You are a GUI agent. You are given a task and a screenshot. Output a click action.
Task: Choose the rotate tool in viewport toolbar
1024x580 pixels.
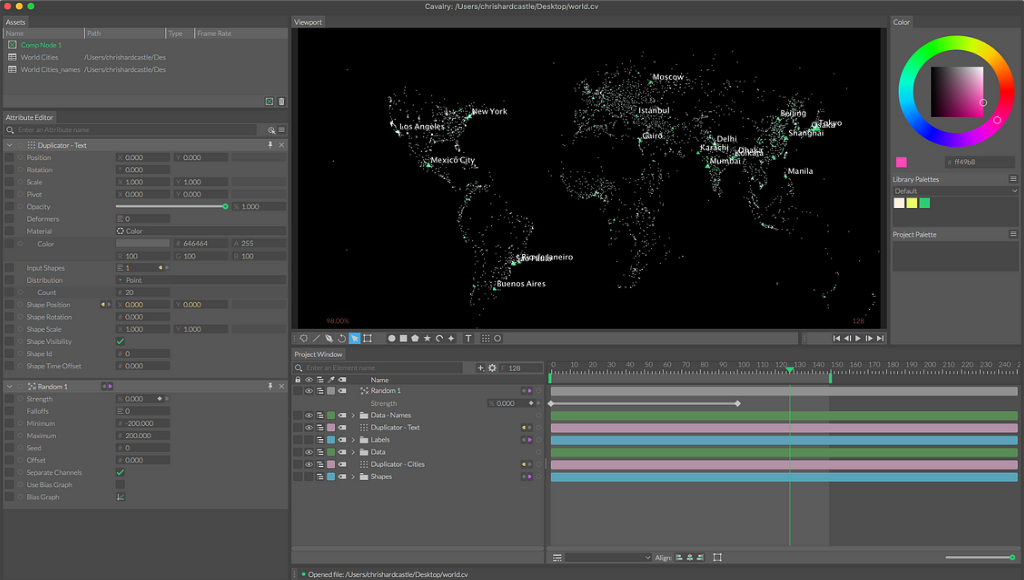(x=342, y=338)
